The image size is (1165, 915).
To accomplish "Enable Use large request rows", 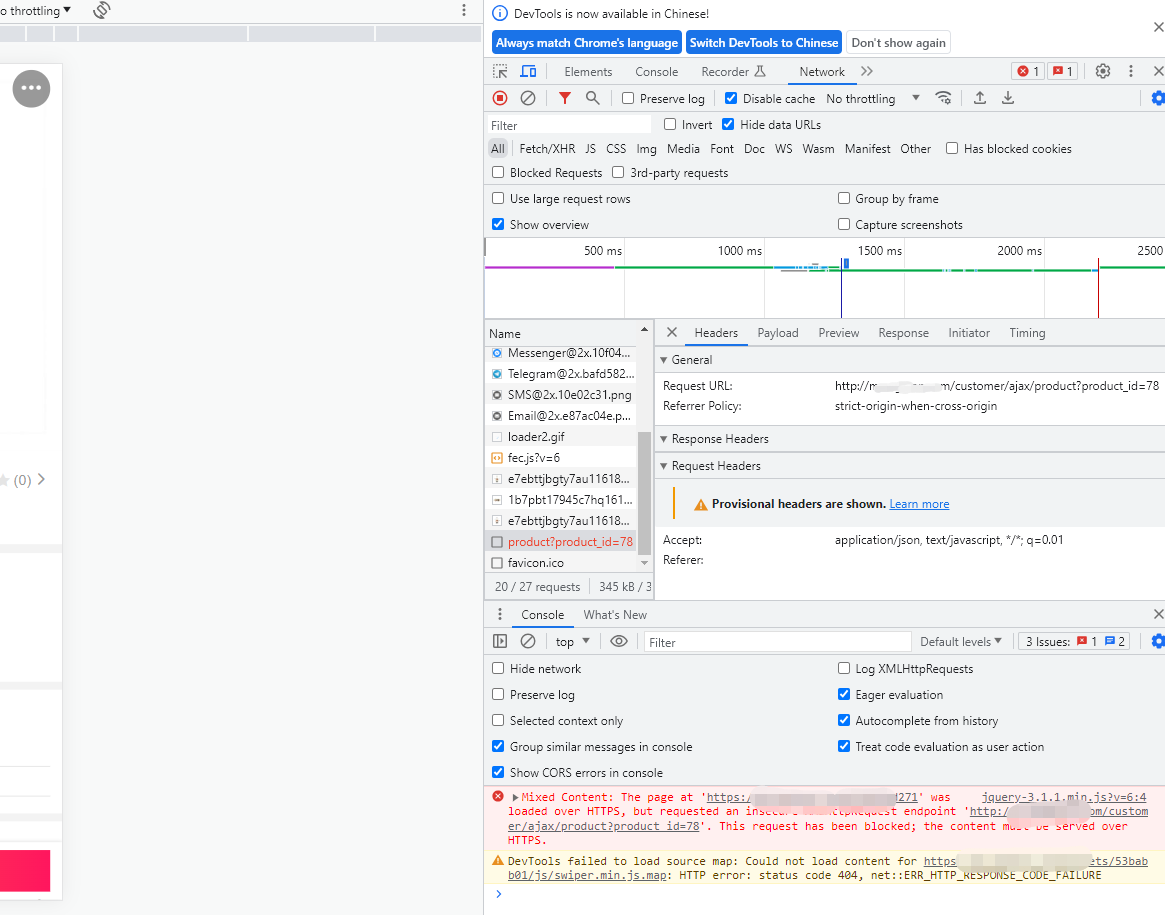I will (x=498, y=198).
